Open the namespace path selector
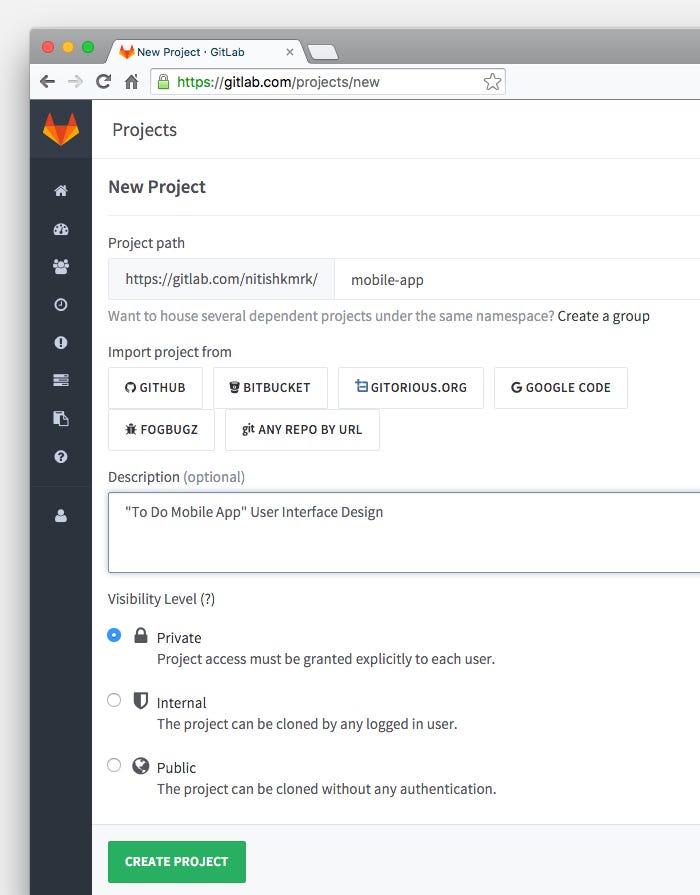 (220, 279)
